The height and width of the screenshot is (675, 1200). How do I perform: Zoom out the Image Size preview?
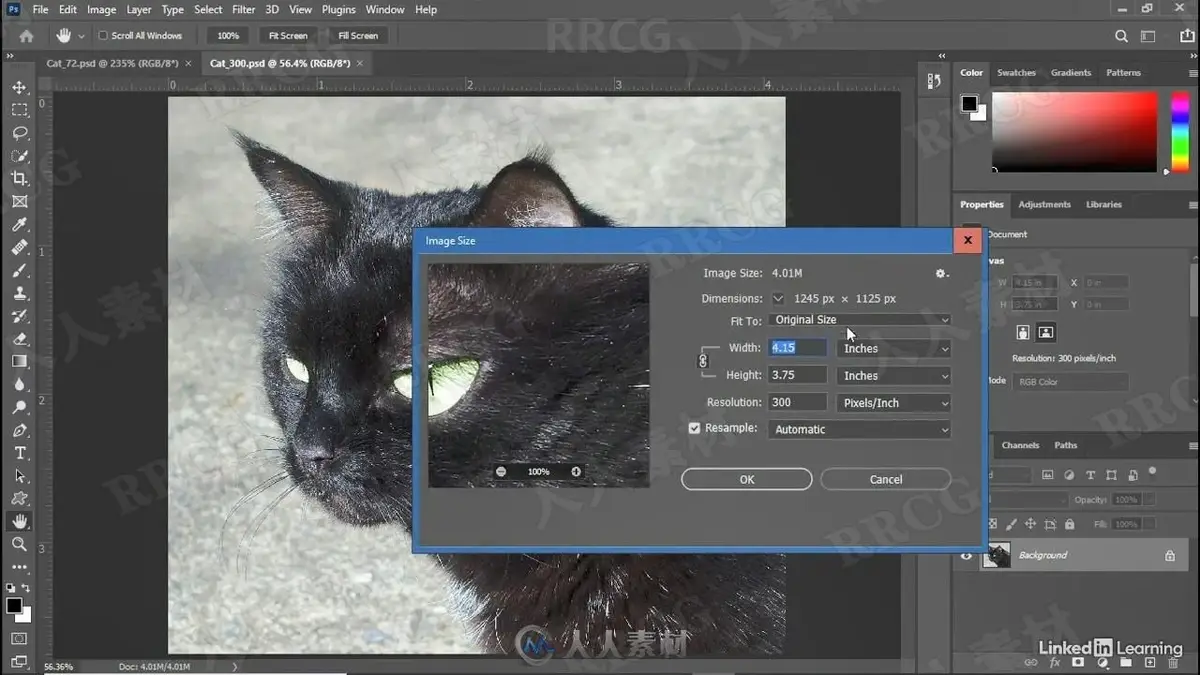click(x=501, y=471)
